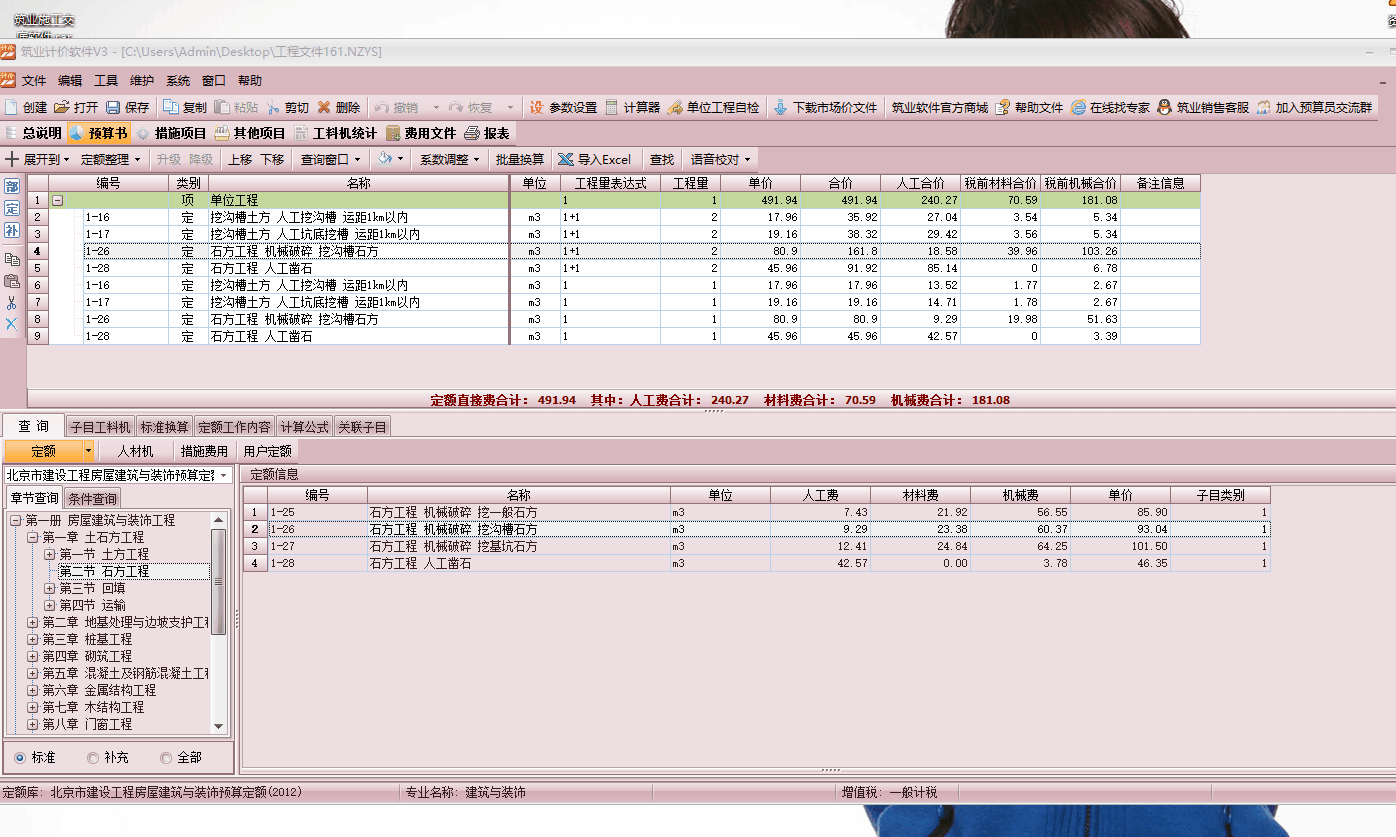Screen dimensions: 1396x837
Task: Select the 标准 radio button
Action: [x=20, y=758]
